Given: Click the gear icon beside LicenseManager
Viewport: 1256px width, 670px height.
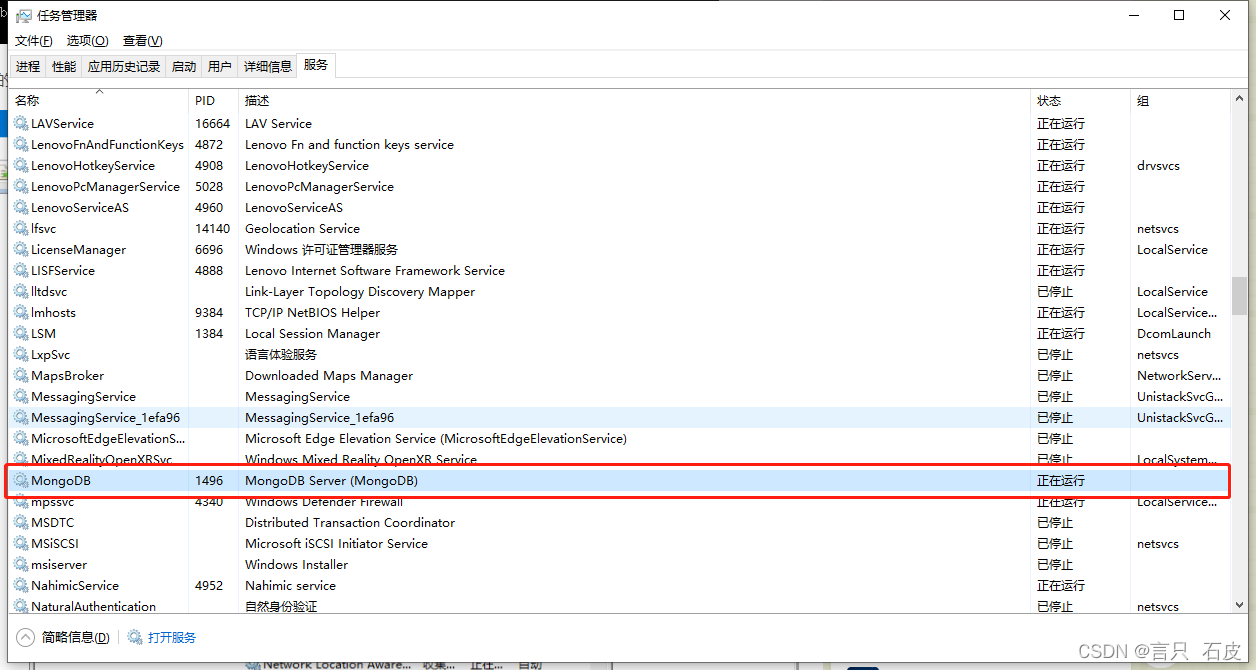Looking at the screenshot, I should click(x=21, y=249).
